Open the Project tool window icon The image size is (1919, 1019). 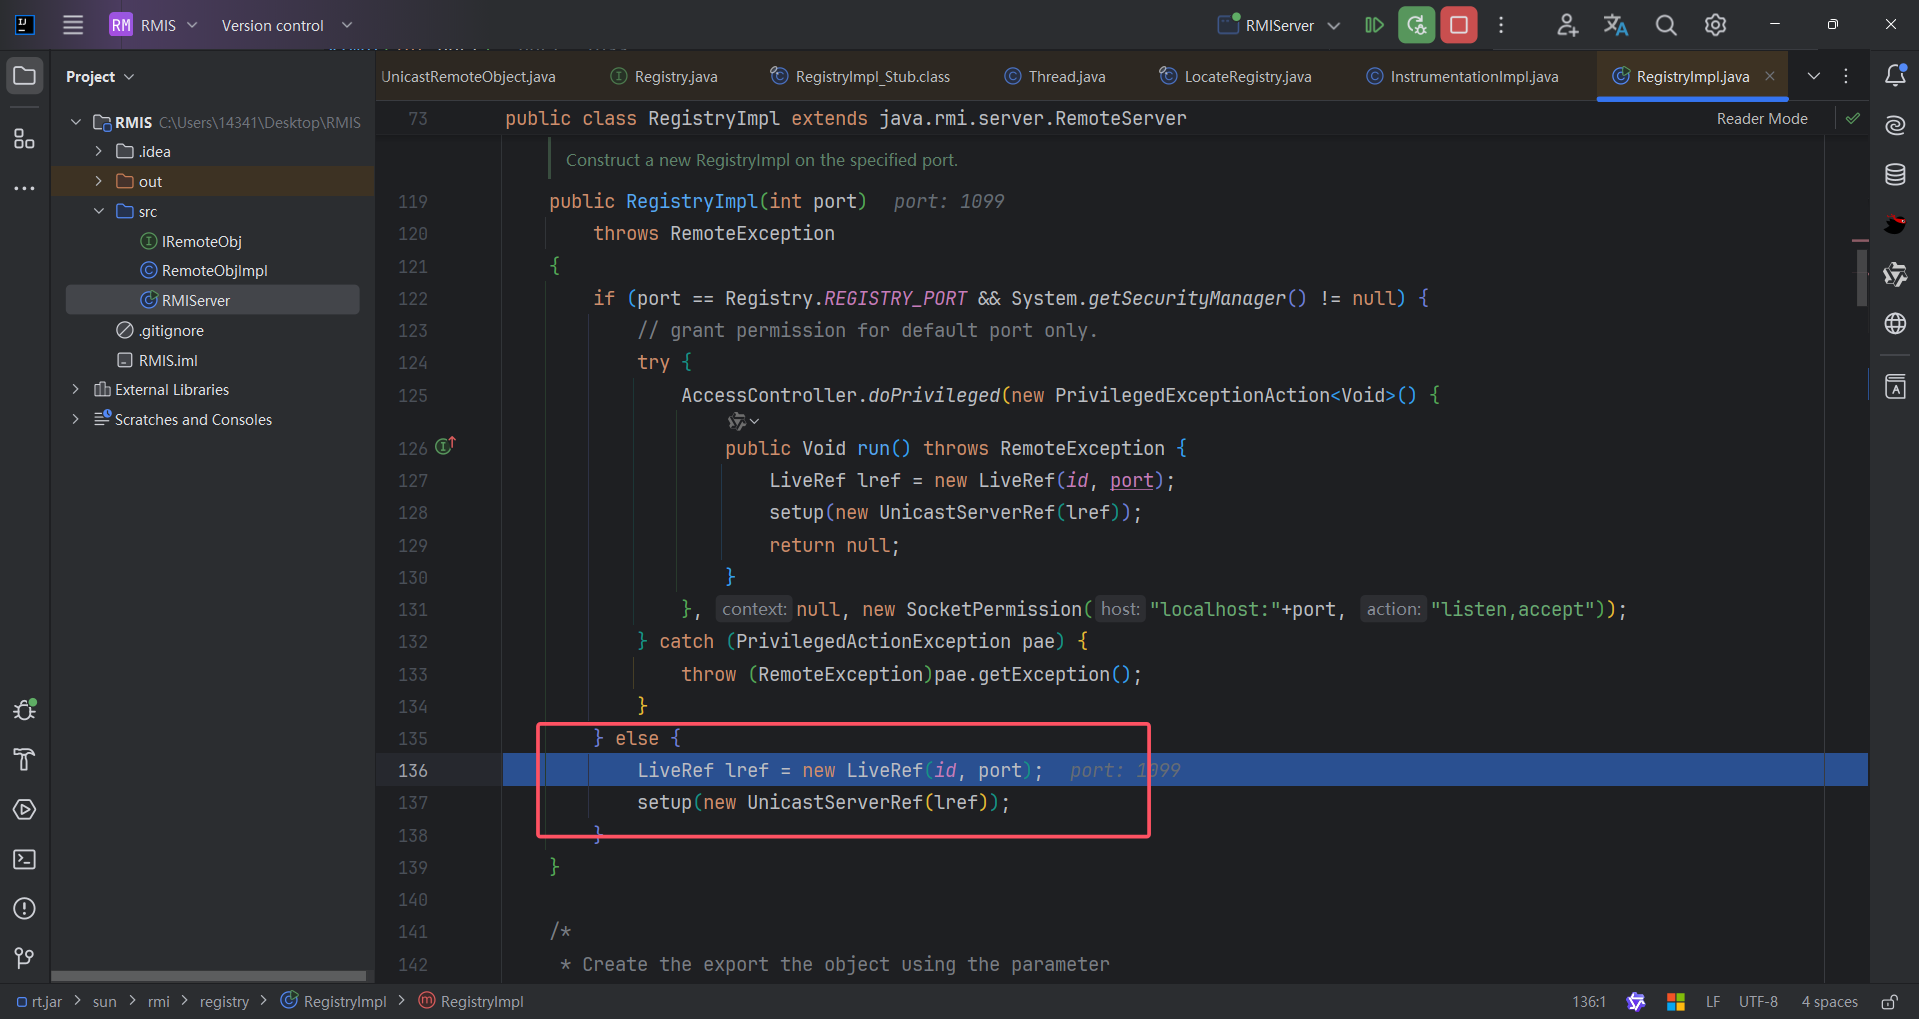tap(25, 76)
